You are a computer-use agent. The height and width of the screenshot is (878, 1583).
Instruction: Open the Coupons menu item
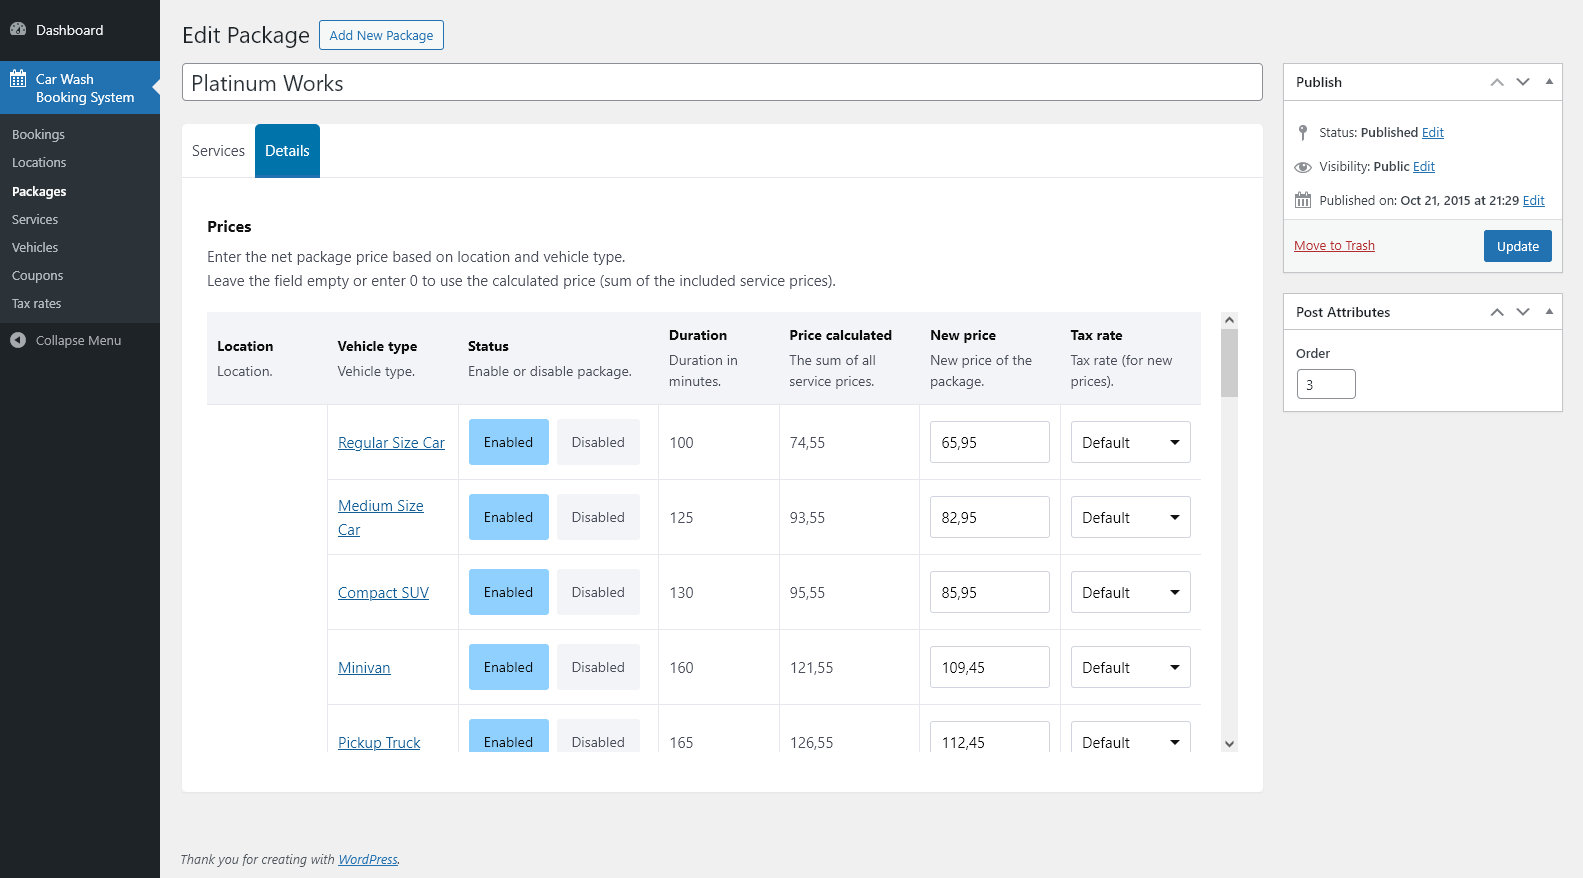click(38, 275)
